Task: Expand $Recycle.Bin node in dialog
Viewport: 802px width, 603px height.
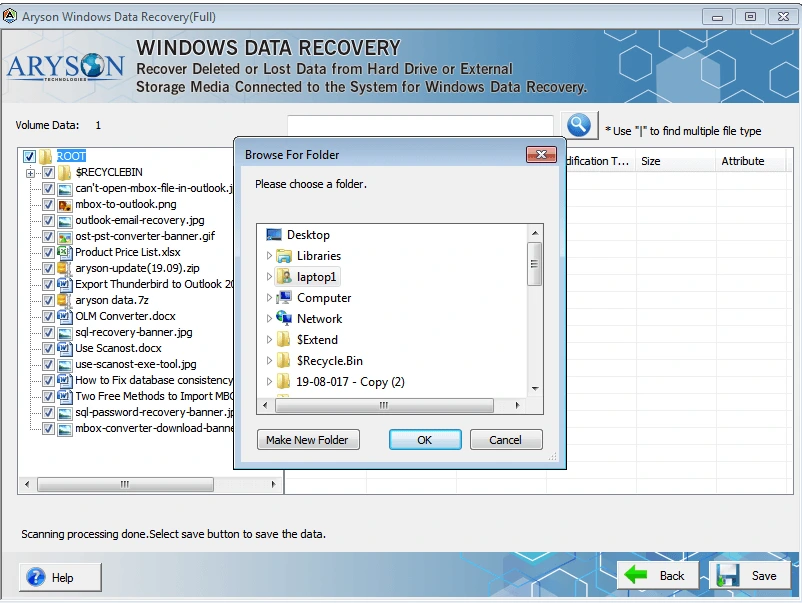Action: pos(269,361)
